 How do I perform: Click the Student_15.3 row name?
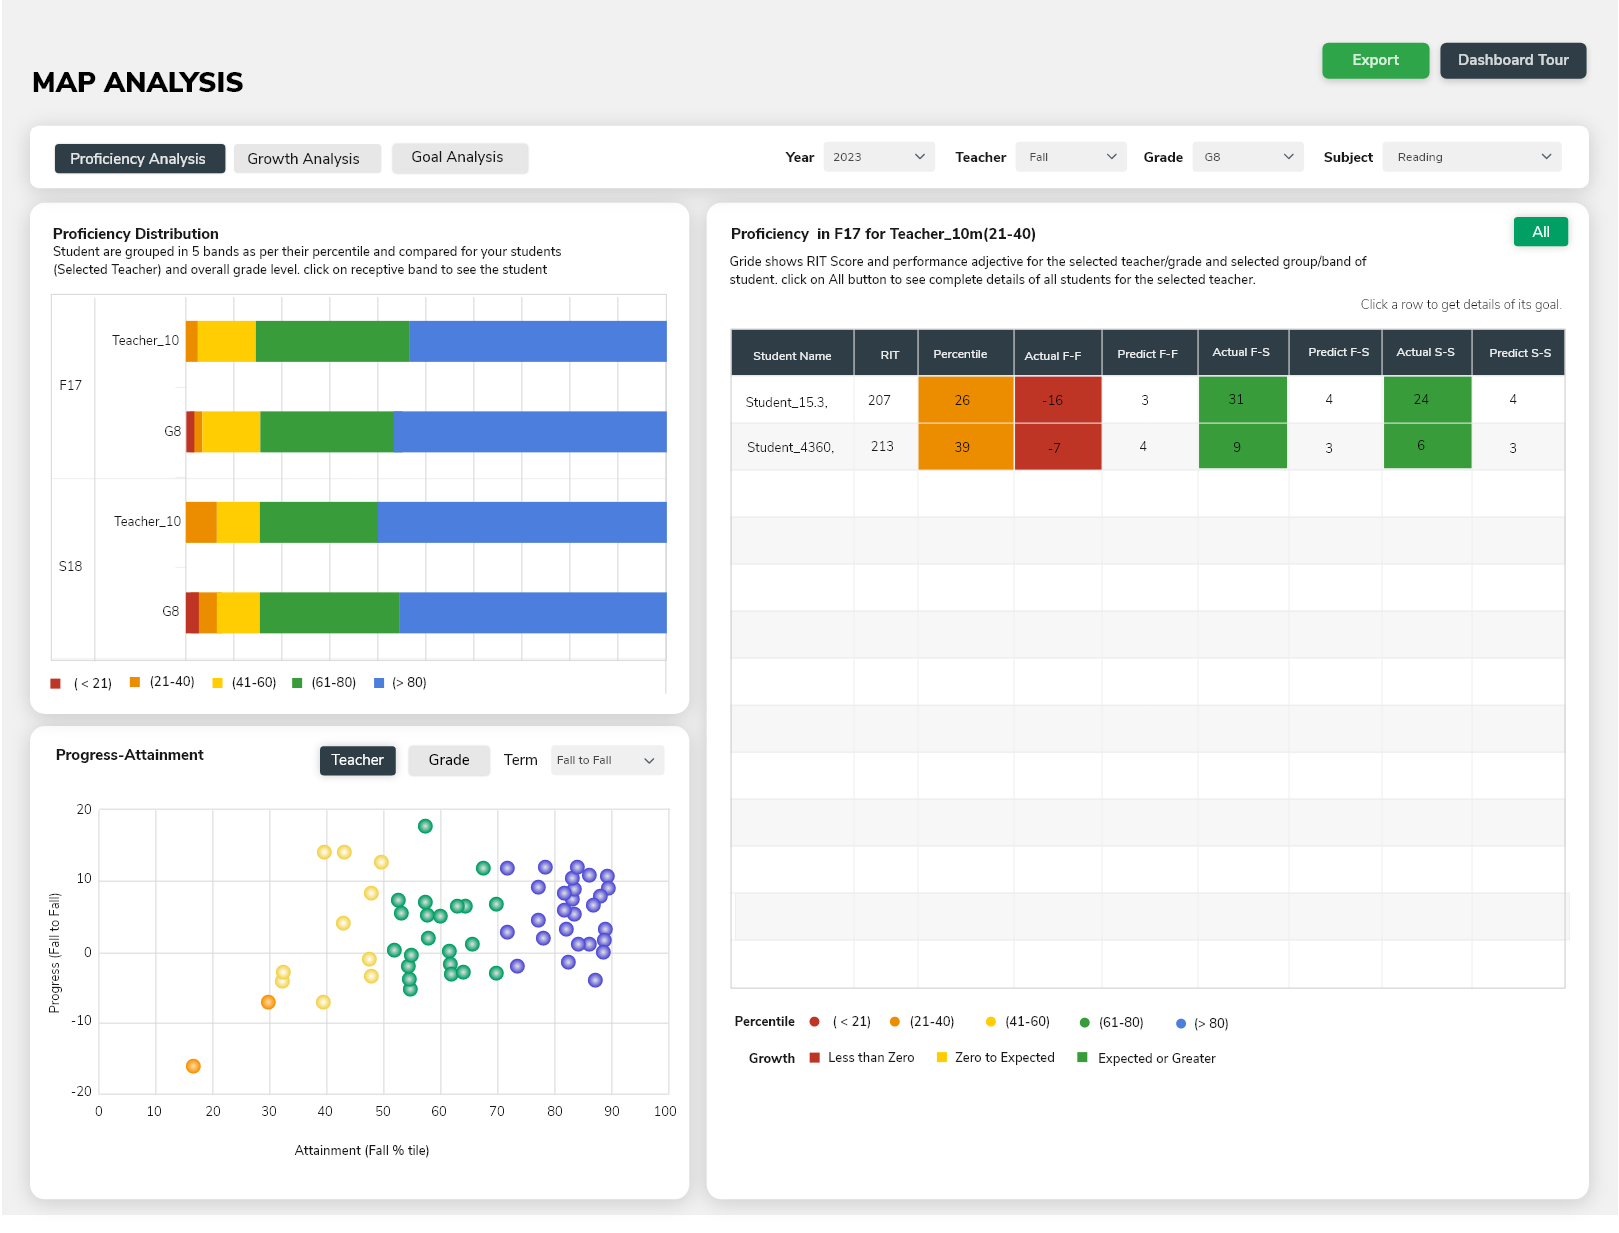(787, 402)
